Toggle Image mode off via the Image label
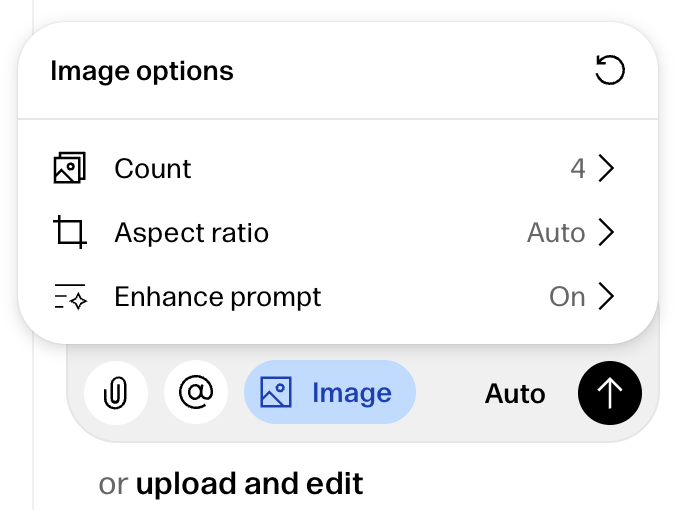676x510 pixels. click(351, 393)
